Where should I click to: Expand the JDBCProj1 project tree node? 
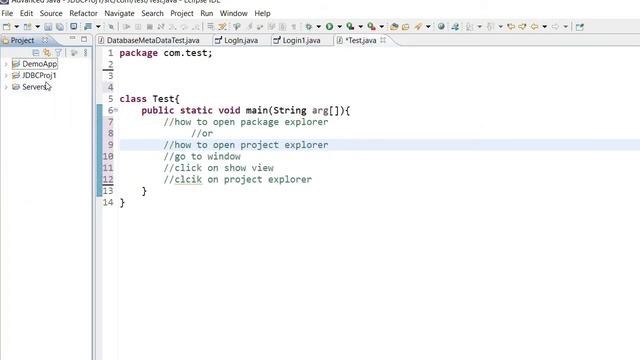pos(6,76)
